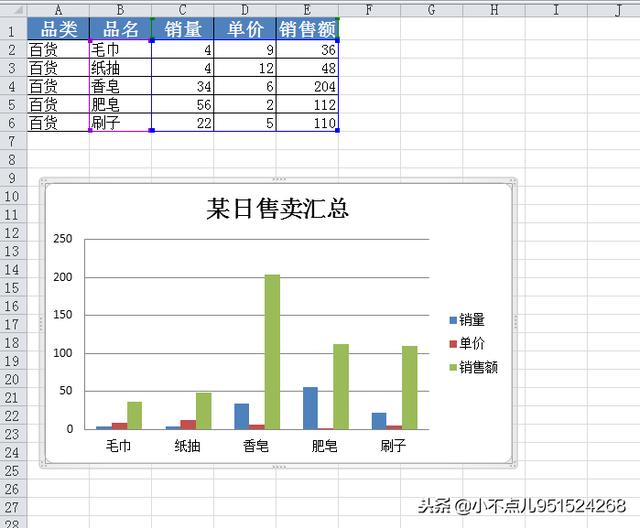Click the 销售额 legend entry
640x528 pixels.
(473, 367)
